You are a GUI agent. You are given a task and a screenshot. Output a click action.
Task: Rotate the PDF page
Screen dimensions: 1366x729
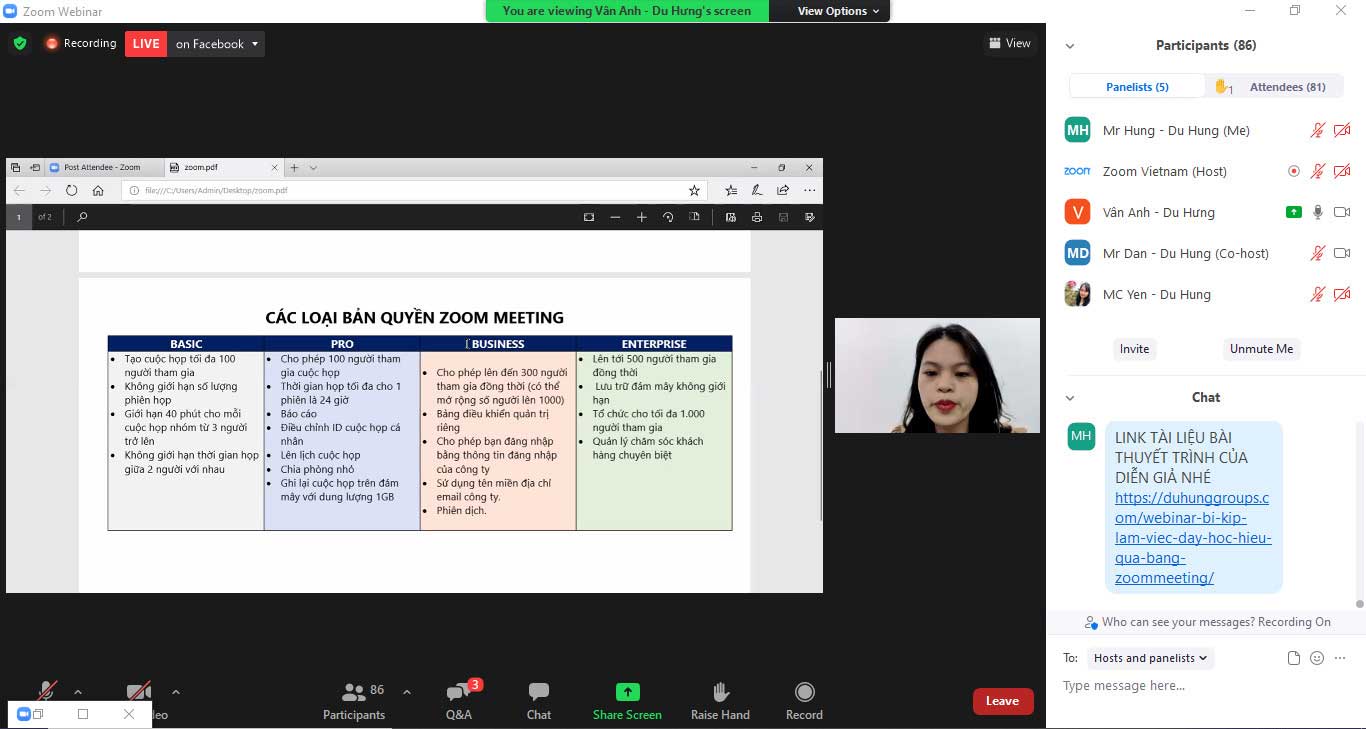(x=667, y=216)
